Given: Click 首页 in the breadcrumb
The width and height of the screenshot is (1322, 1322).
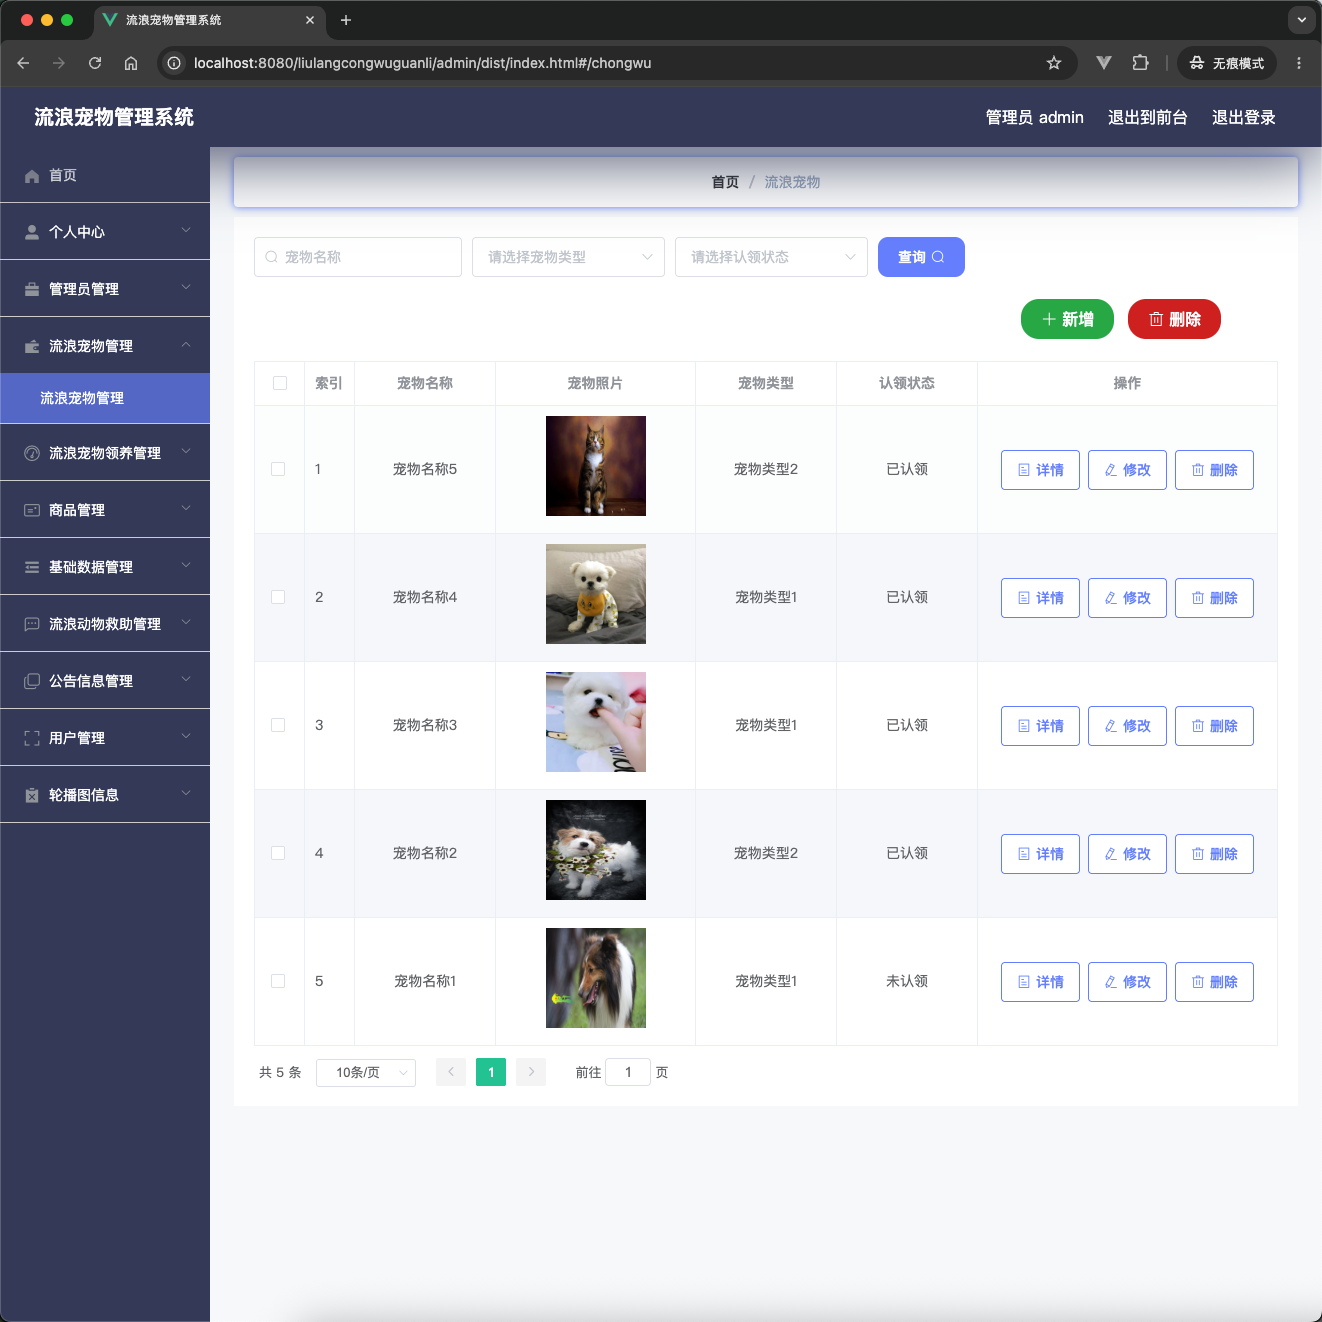Looking at the screenshot, I should (725, 182).
